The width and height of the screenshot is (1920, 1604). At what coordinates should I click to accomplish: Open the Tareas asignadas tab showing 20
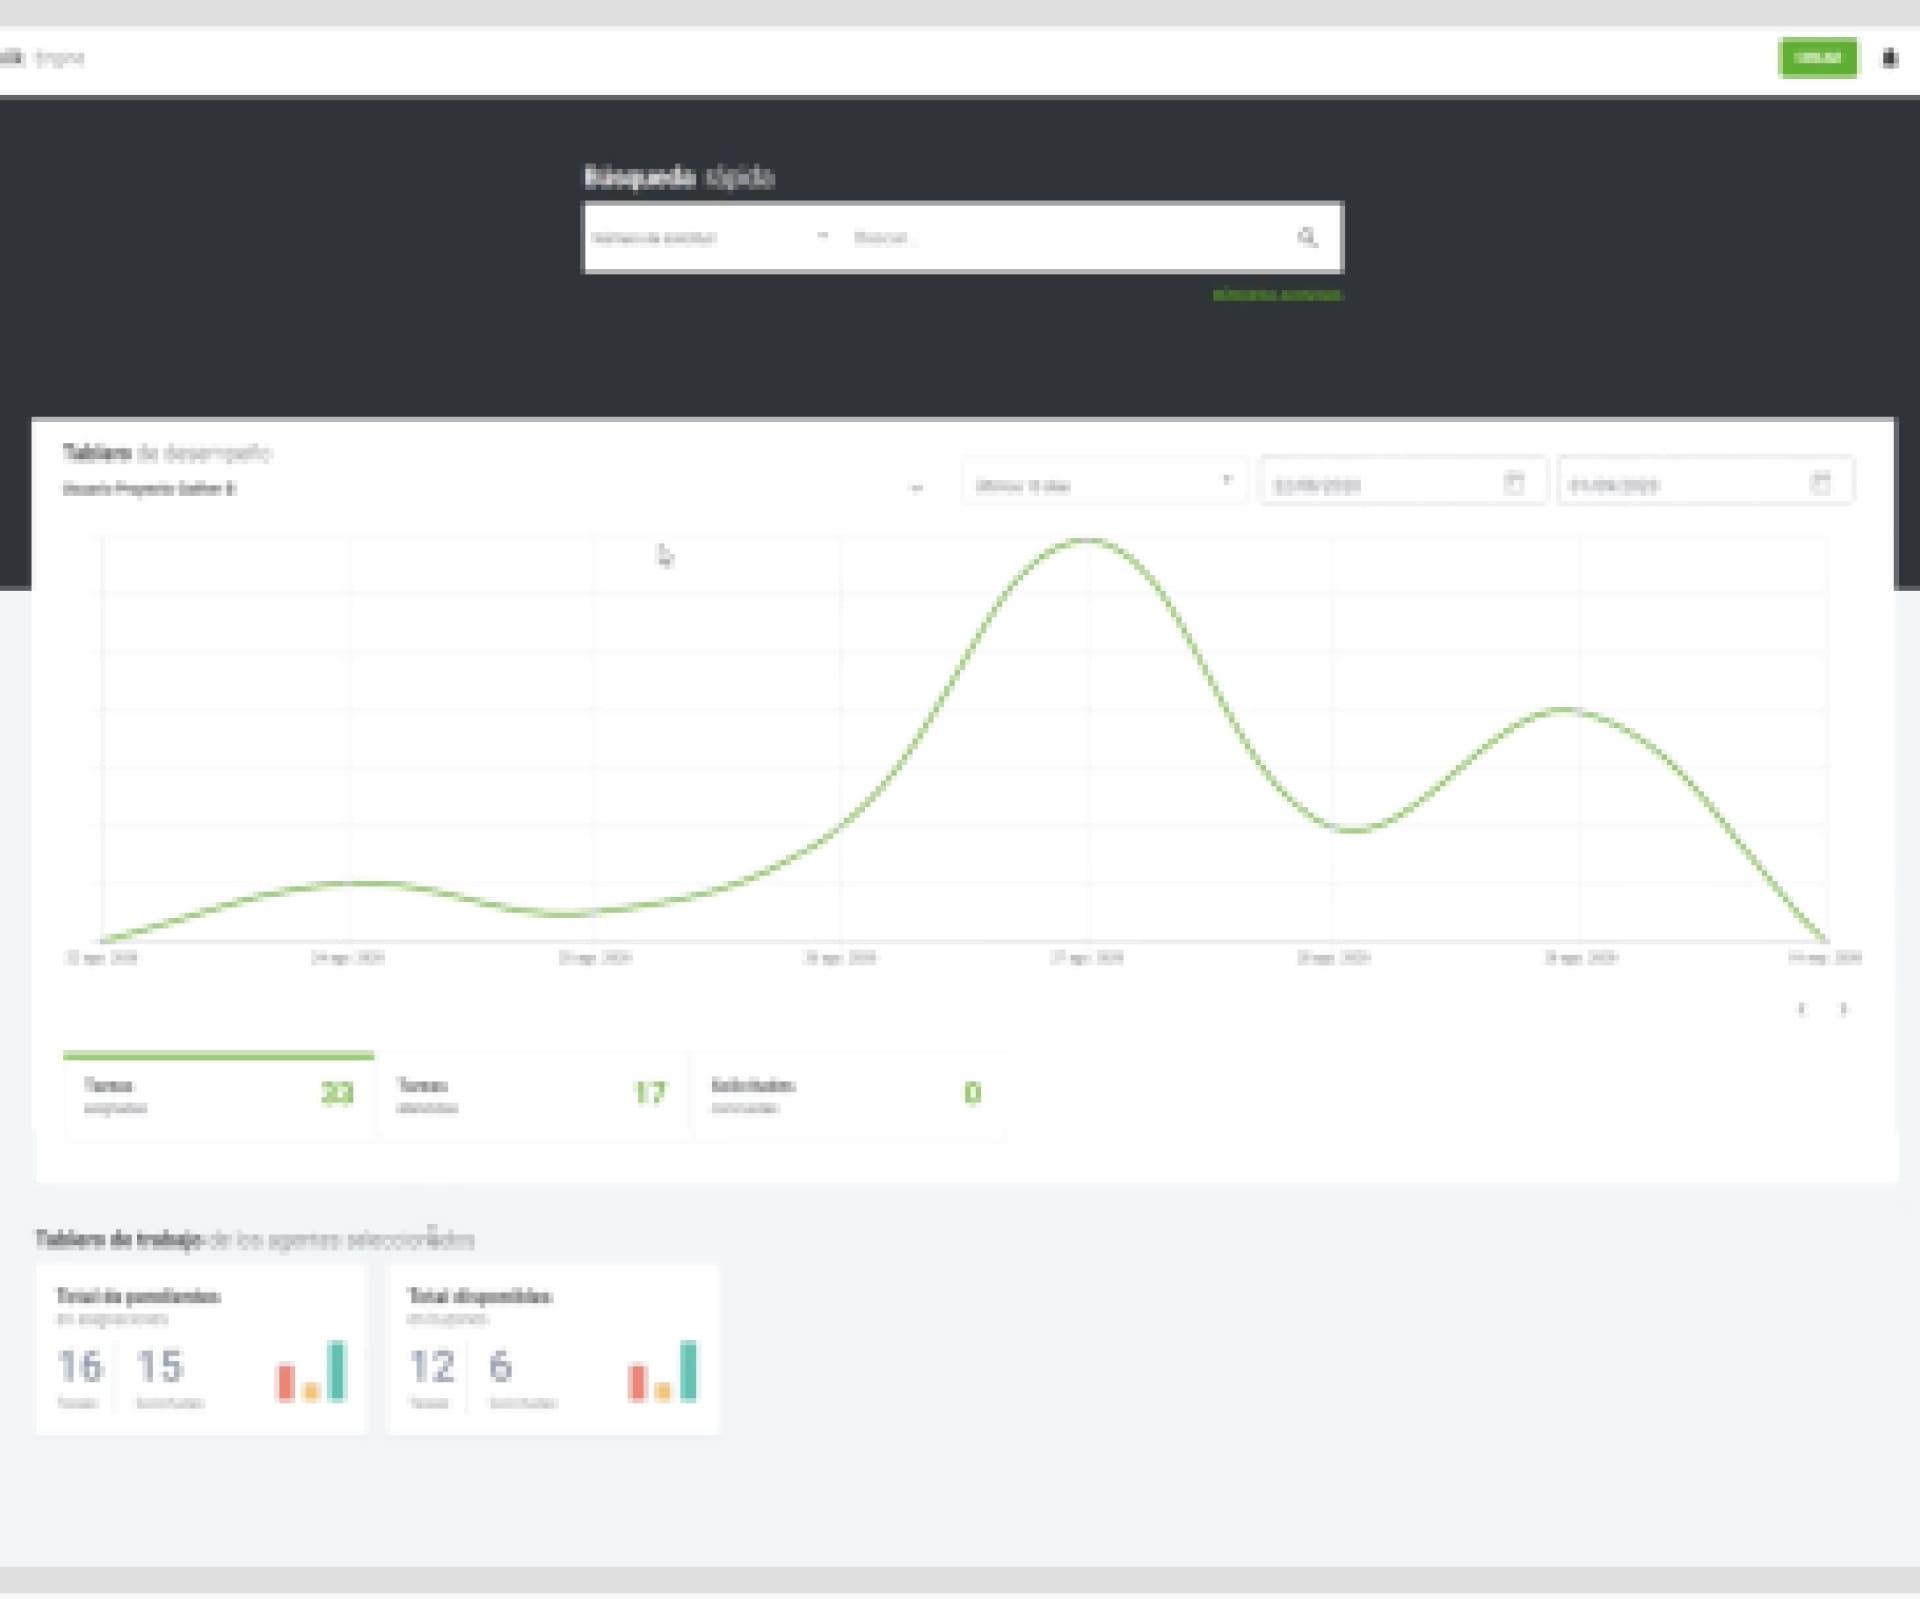tap(218, 1095)
